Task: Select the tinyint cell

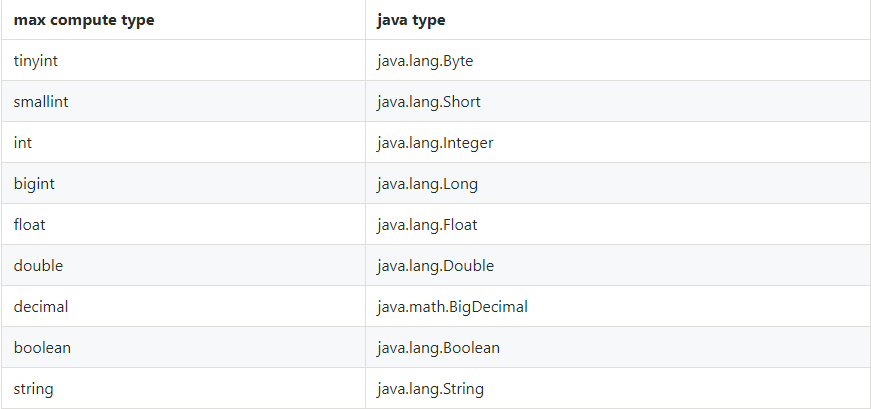Action: pyautogui.click(x=183, y=60)
